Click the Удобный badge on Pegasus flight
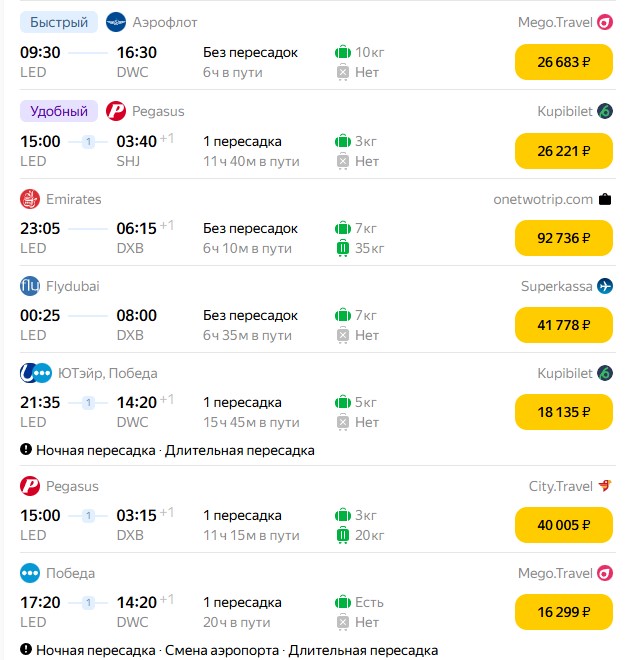Image resolution: width=625 pixels, height=660 pixels. (59, 111)
